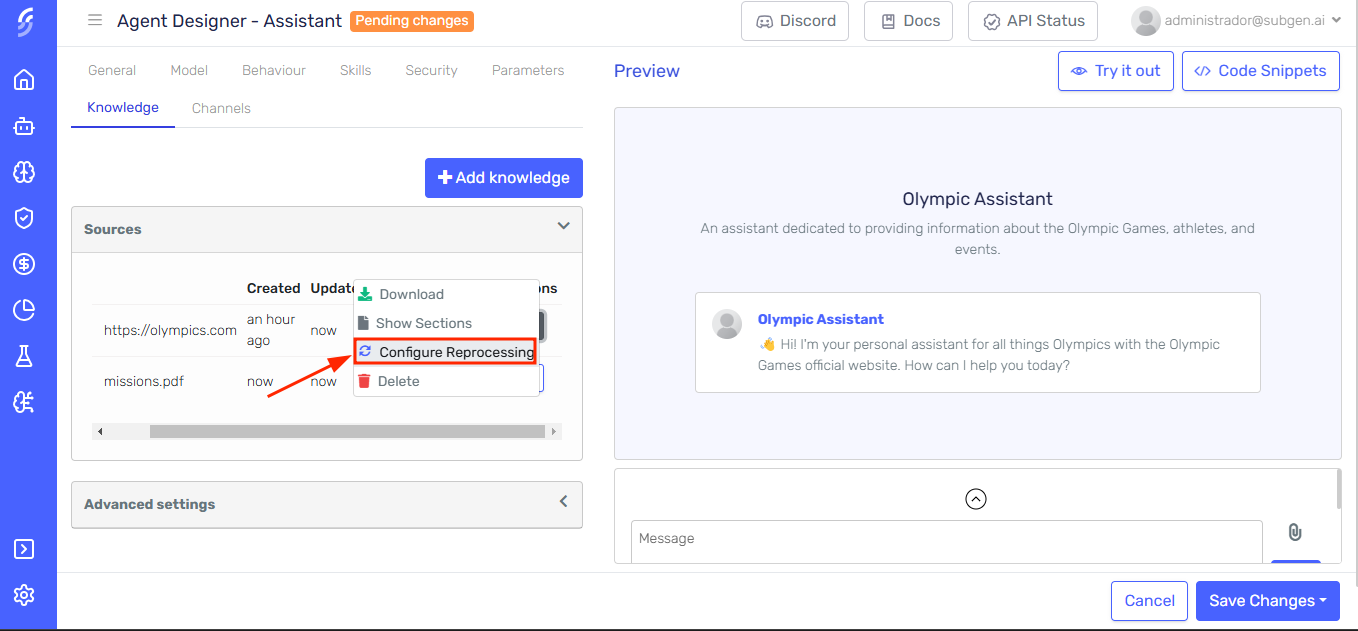Open the dollar billing icon in sidebar
This screenshot has height=631, width=1358.
tap(24, 264)
